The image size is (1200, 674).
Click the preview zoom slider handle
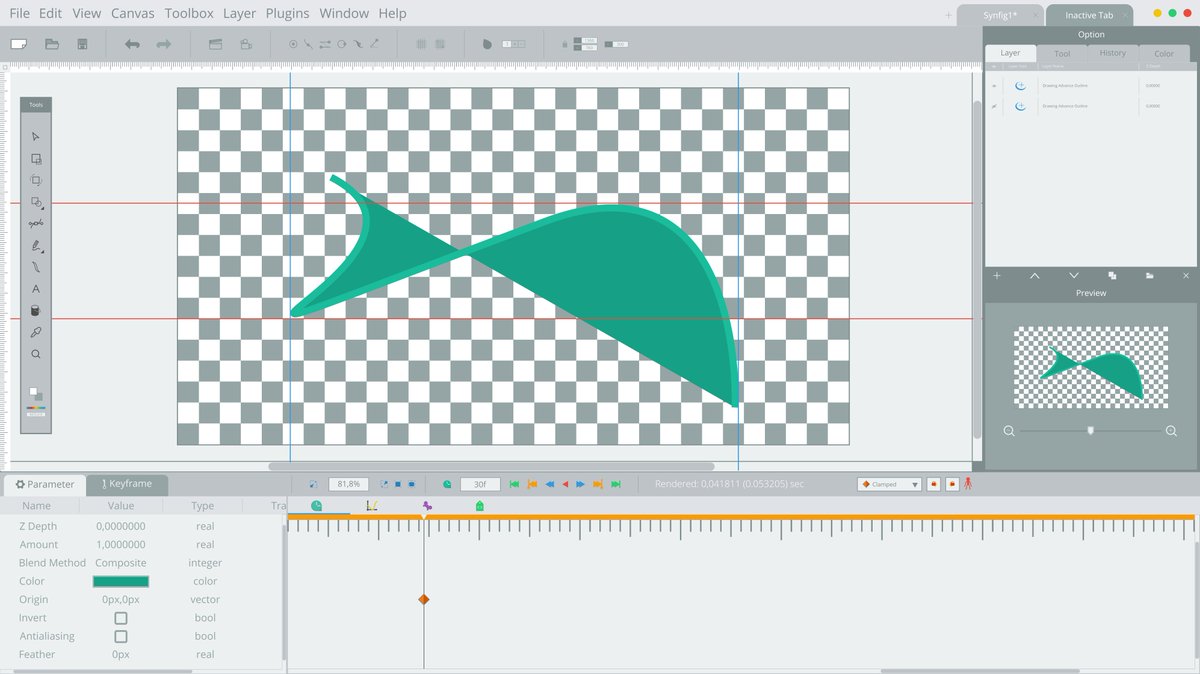pos(1091,430)
